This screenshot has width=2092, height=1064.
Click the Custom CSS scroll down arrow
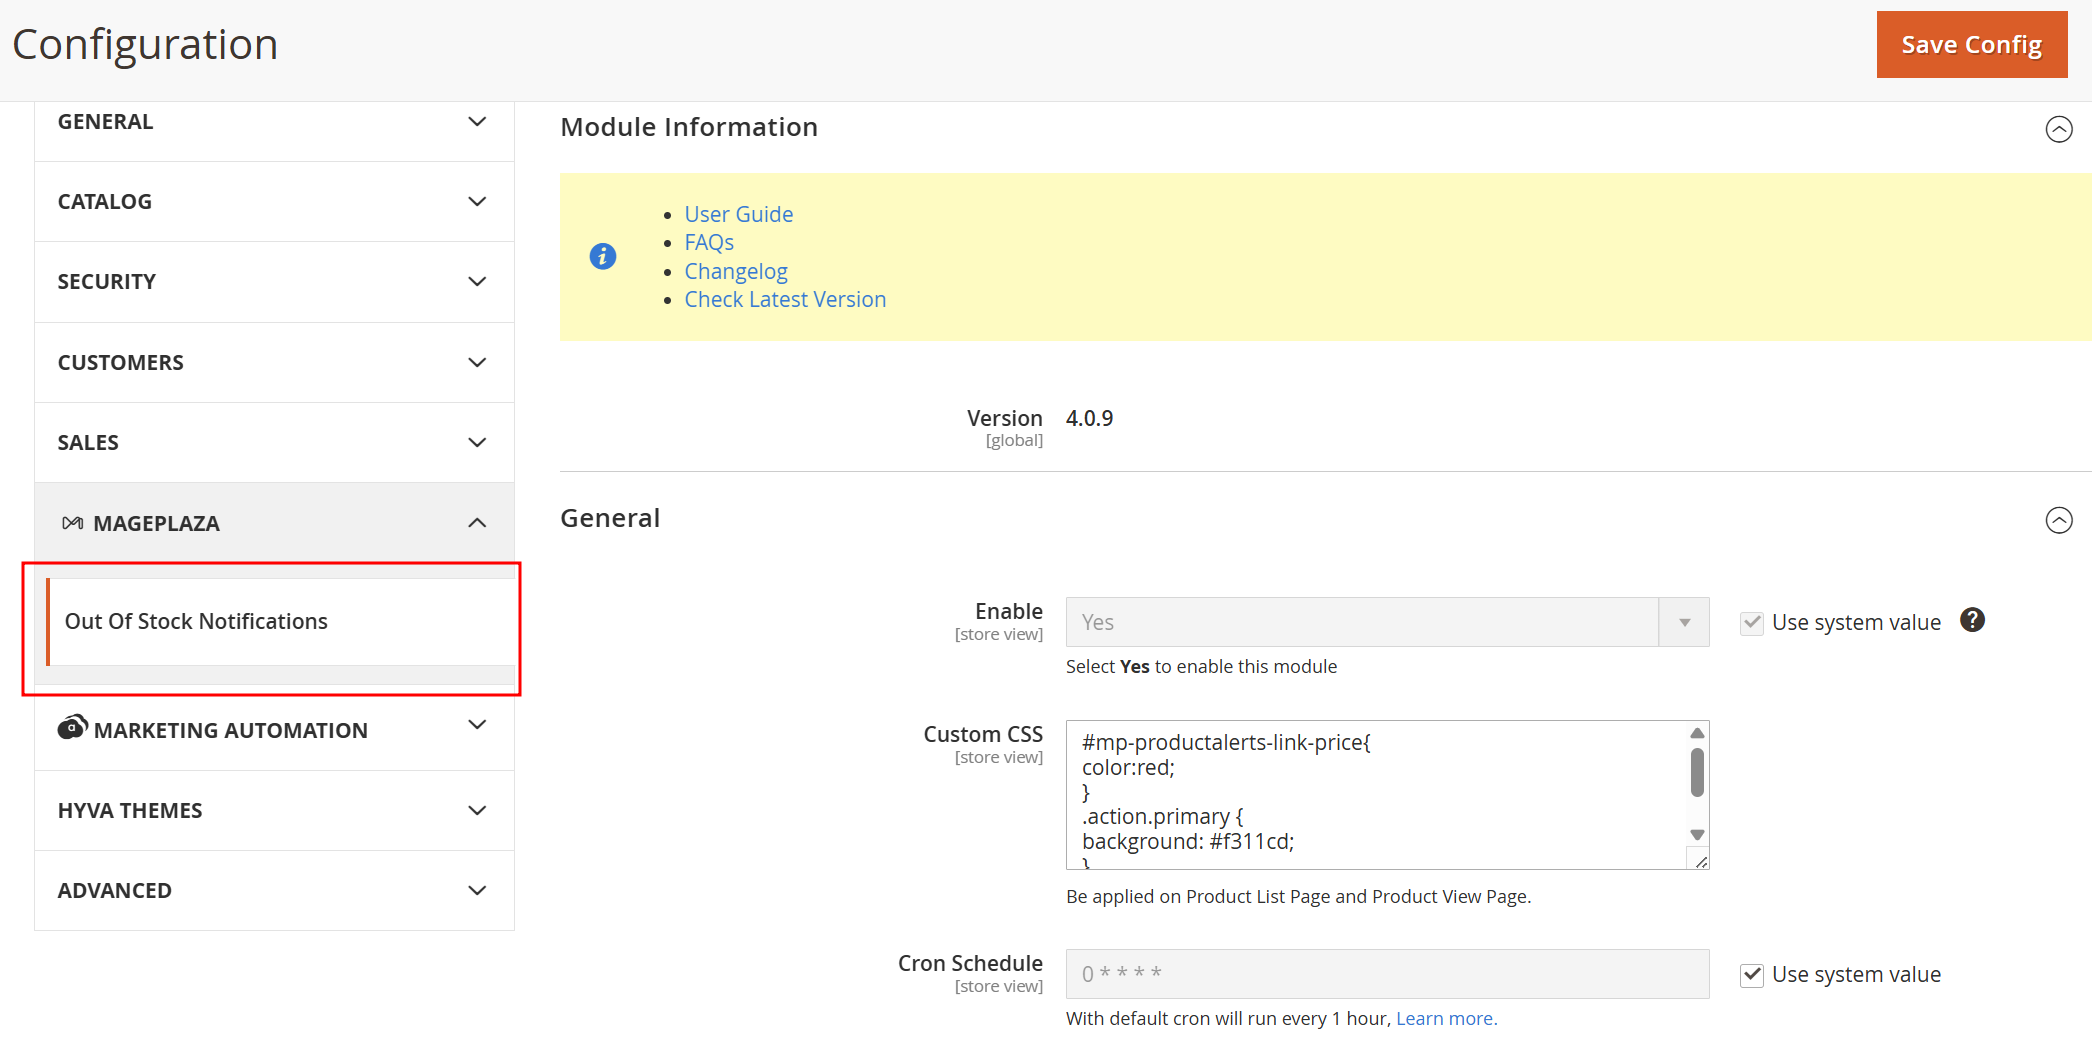point(1696,835)
